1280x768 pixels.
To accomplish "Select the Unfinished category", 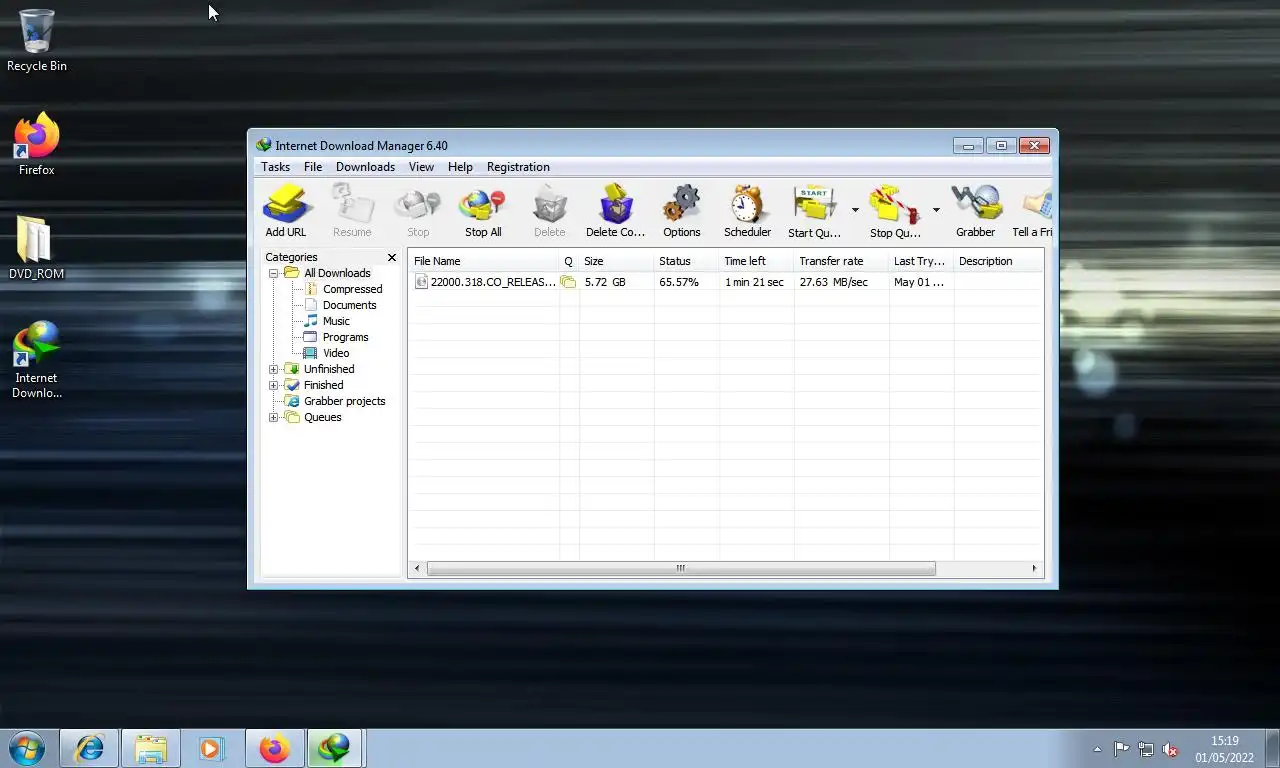I will [x=329, y=369].
